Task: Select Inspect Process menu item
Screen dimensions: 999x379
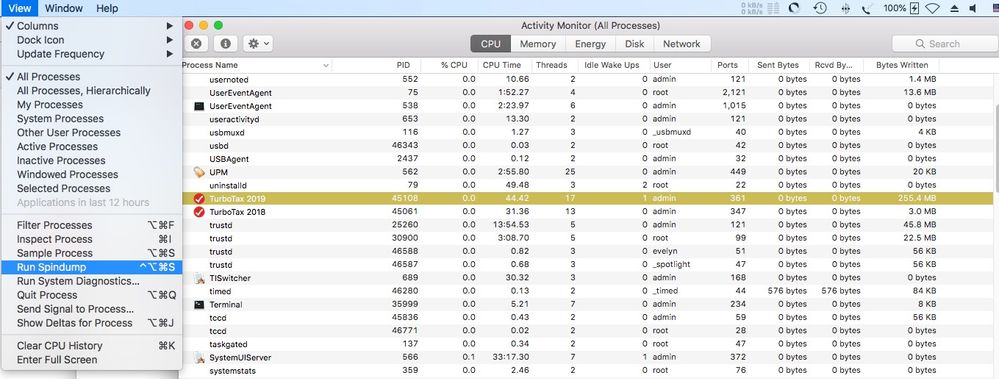Action: tap(91, 240)
